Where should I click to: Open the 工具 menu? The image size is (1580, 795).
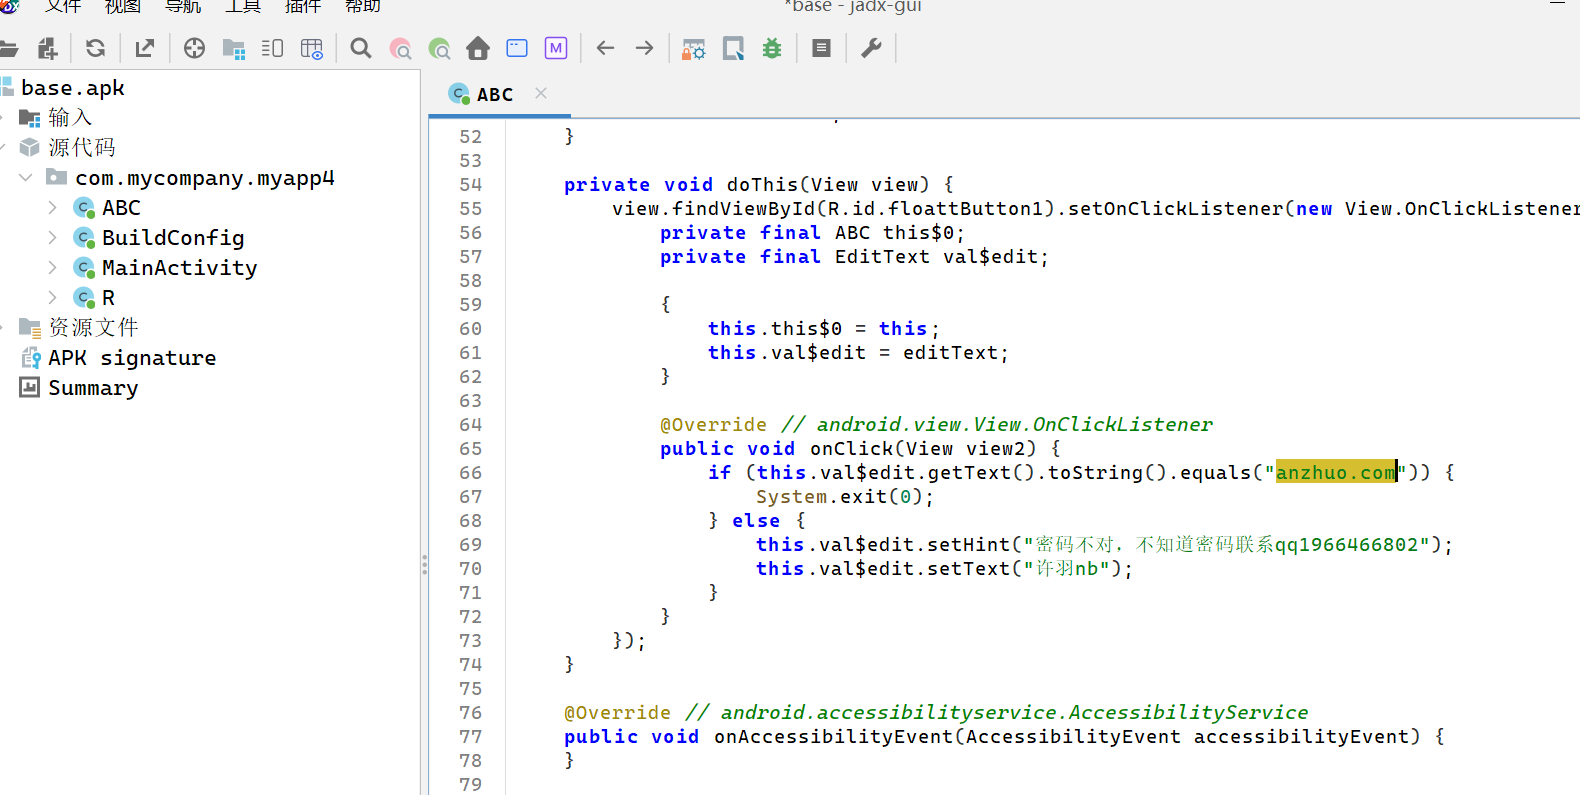tap(243, 6)
